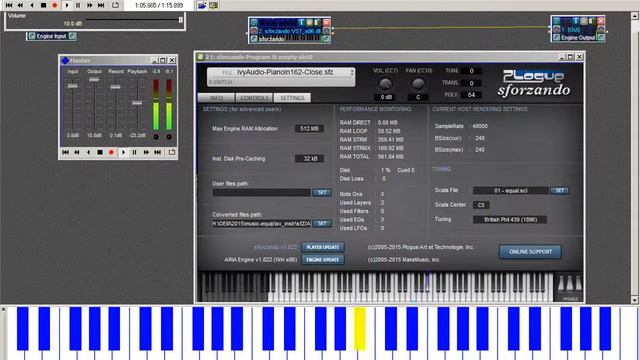Screen dimensions: 640x360
Task: Click the Input fader in the Master window
Action: coord(73,86)
